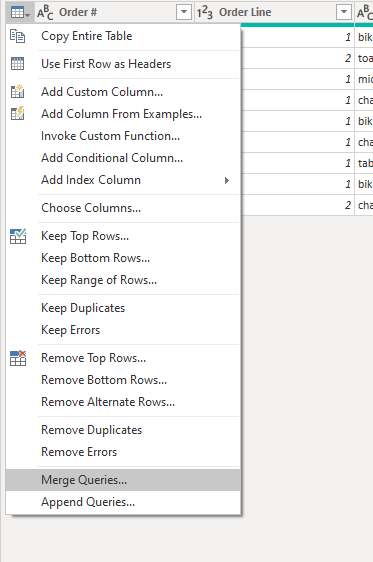373x562 pixels.
Task: Select Remove Bottom Rows…
Action: point(123,380)
